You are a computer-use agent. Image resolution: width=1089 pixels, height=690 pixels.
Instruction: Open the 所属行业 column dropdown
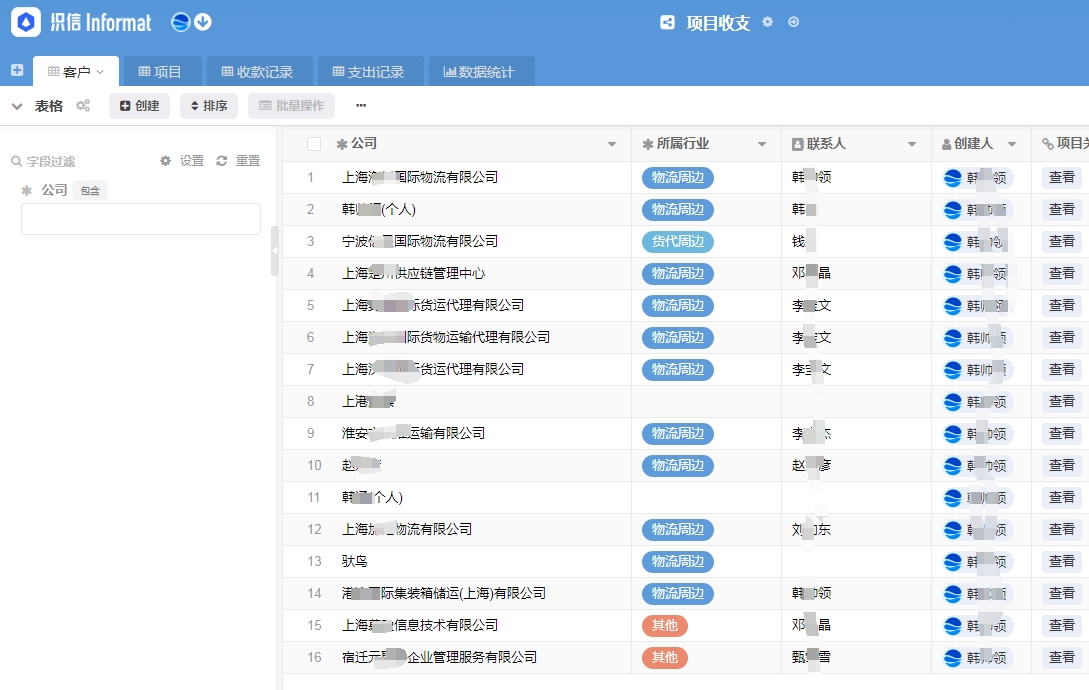762,145
